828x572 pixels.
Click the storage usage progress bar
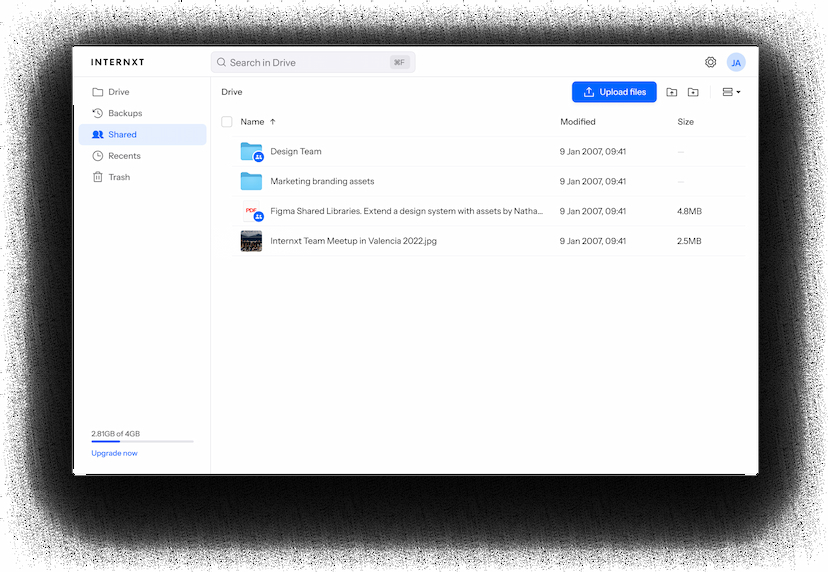(x=142, y=441)
